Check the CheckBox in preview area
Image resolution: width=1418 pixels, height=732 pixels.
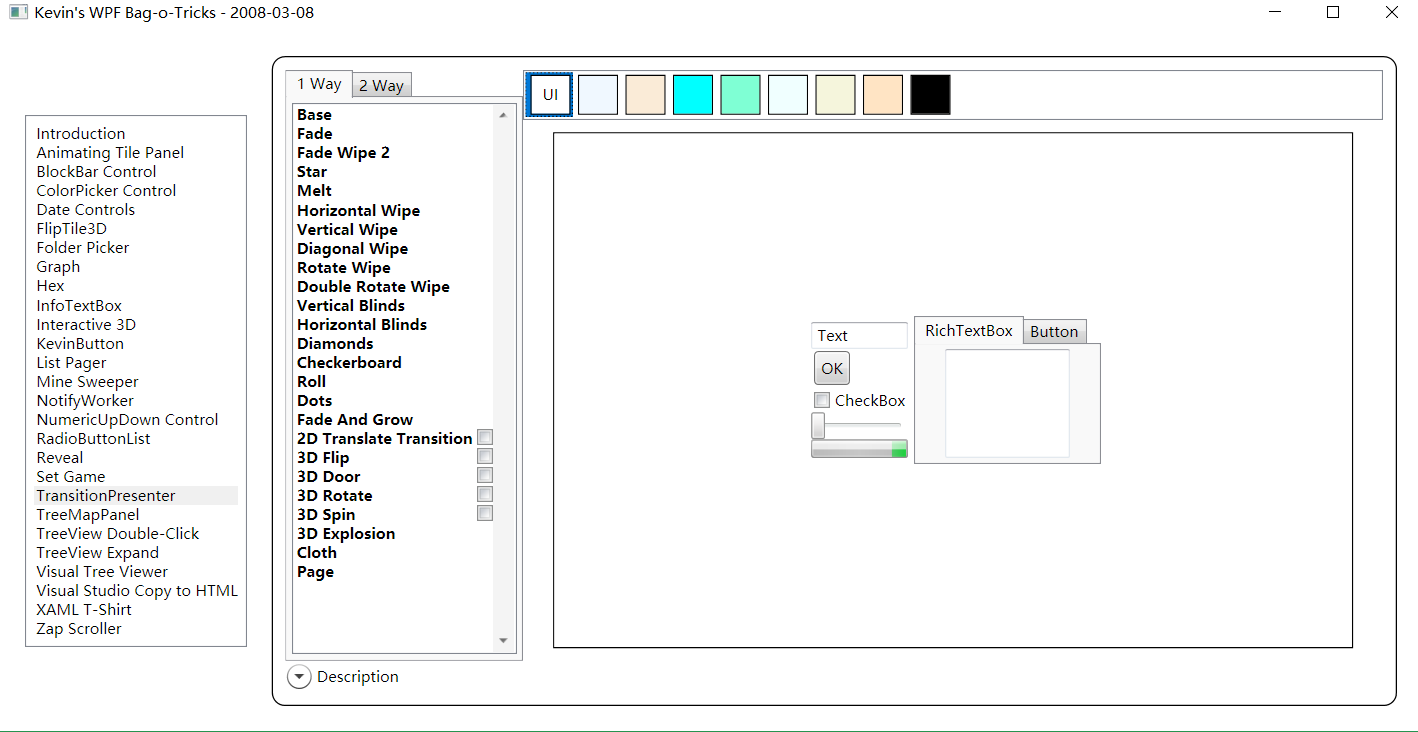click(822, 400)
